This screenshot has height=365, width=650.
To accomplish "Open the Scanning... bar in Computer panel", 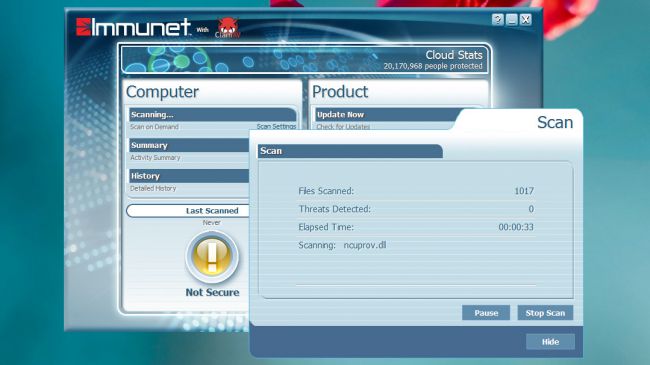I will click(213, 114).
